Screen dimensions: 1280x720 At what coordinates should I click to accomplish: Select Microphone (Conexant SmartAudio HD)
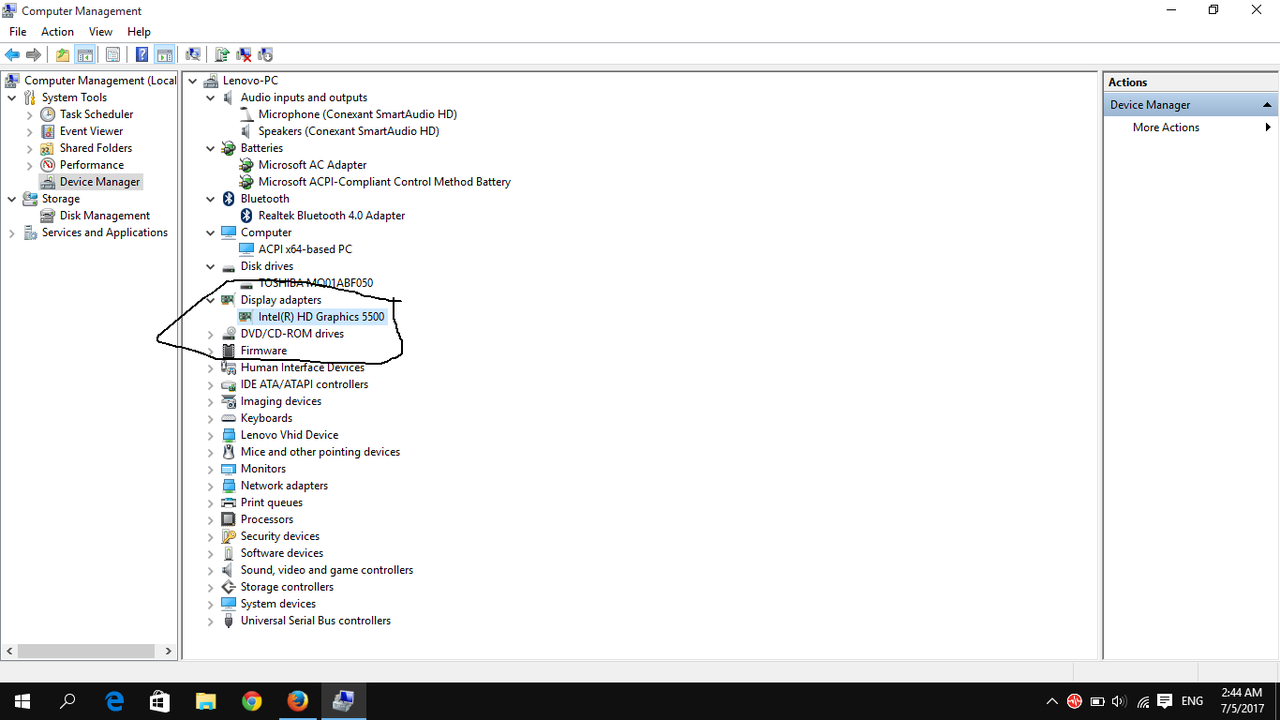click(357, 115)
